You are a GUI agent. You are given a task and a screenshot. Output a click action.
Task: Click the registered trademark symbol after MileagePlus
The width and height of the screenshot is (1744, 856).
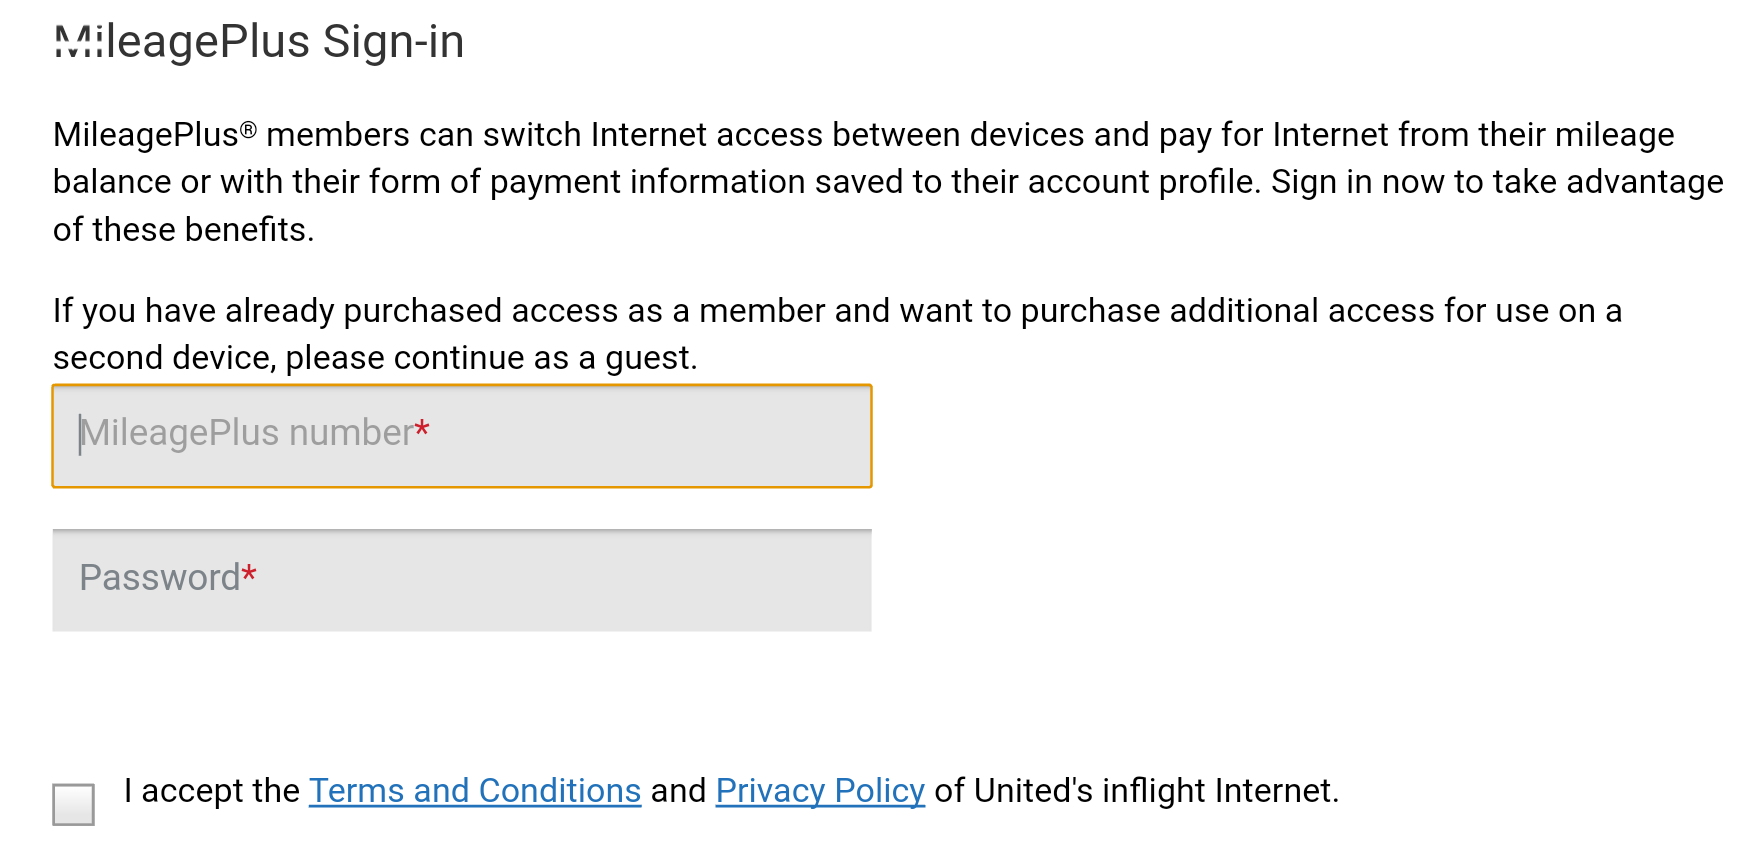pyautogui.click(x=249, y=130)
